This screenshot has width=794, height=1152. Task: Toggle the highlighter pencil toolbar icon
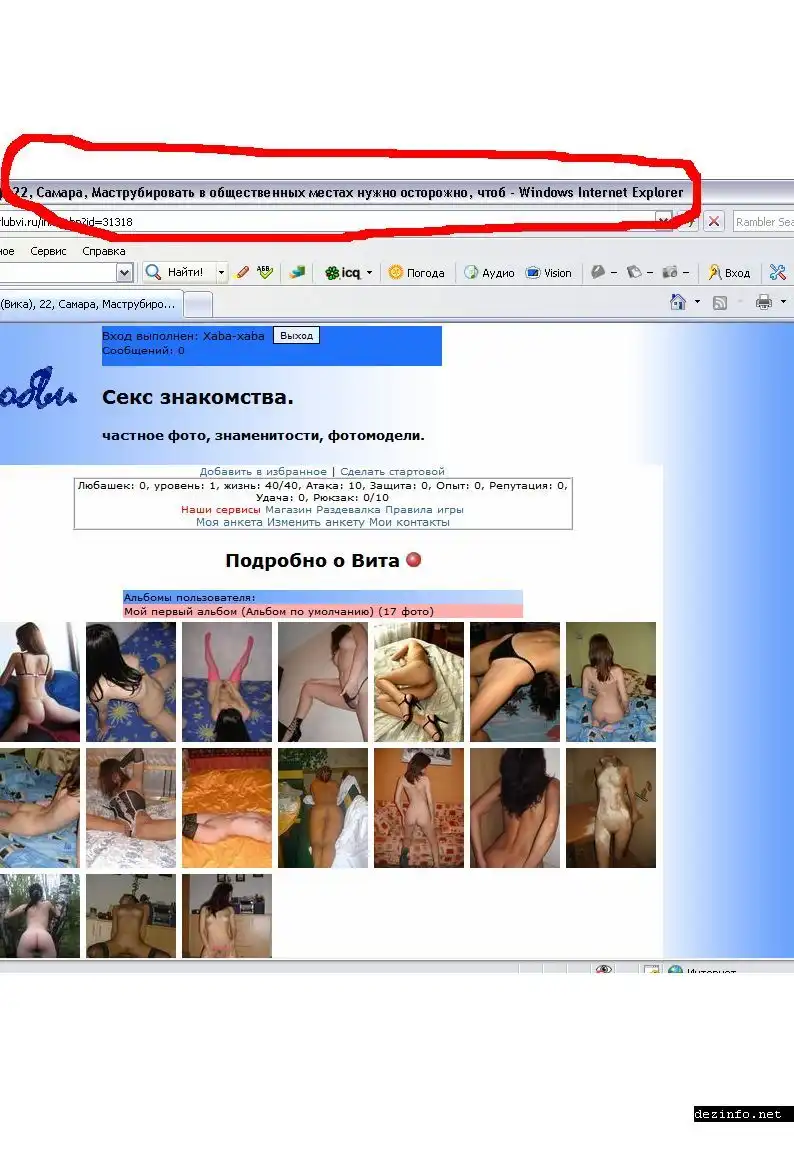tap(242, 272)
